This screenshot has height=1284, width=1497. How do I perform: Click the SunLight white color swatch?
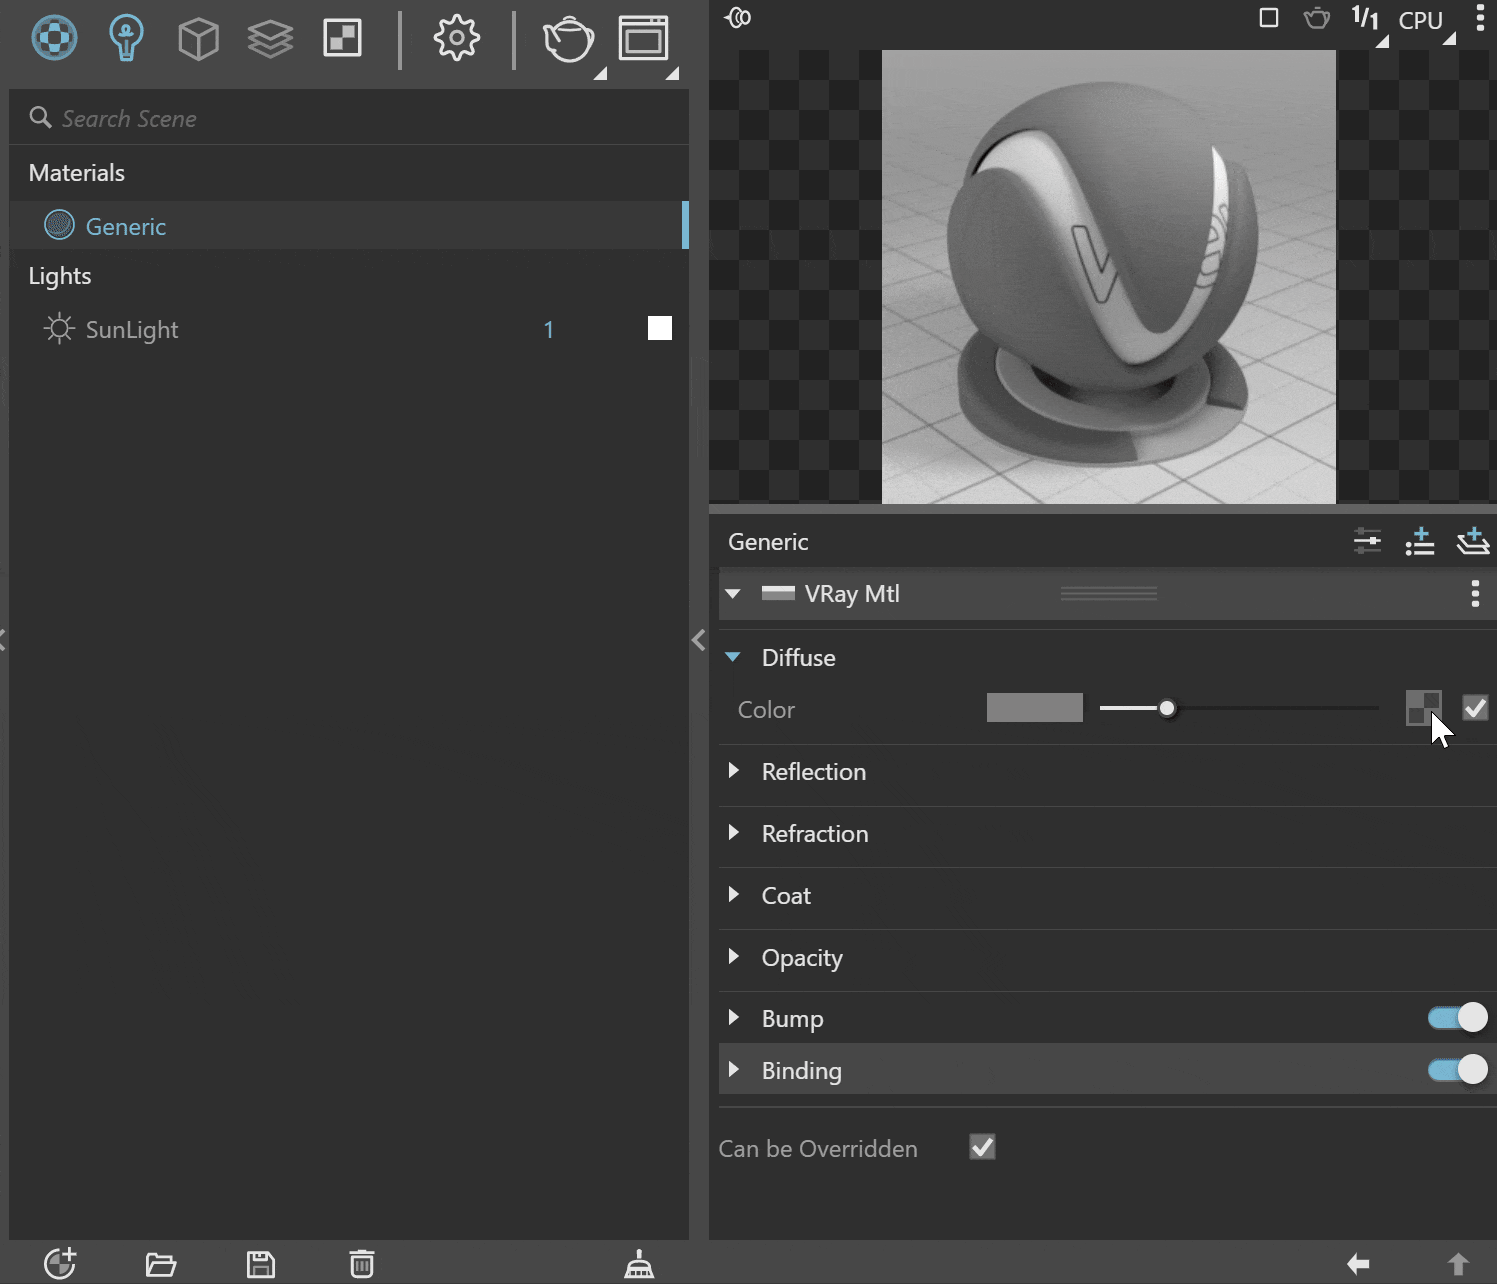660,328
